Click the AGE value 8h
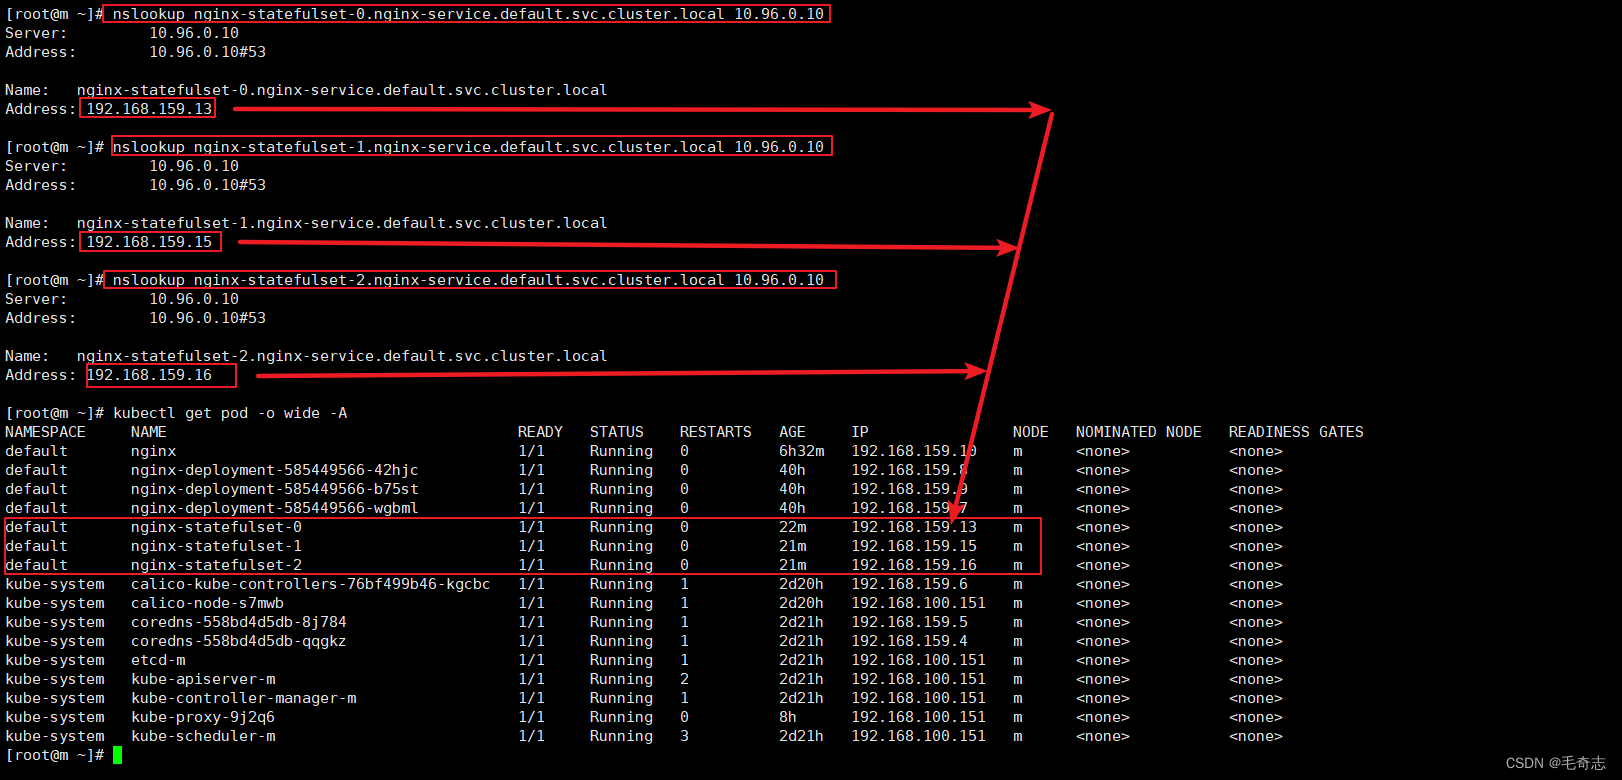 [788, 717]
